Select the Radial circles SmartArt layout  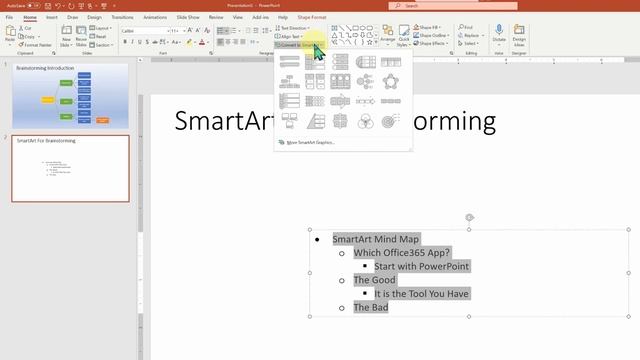click(x=365, y=82)
